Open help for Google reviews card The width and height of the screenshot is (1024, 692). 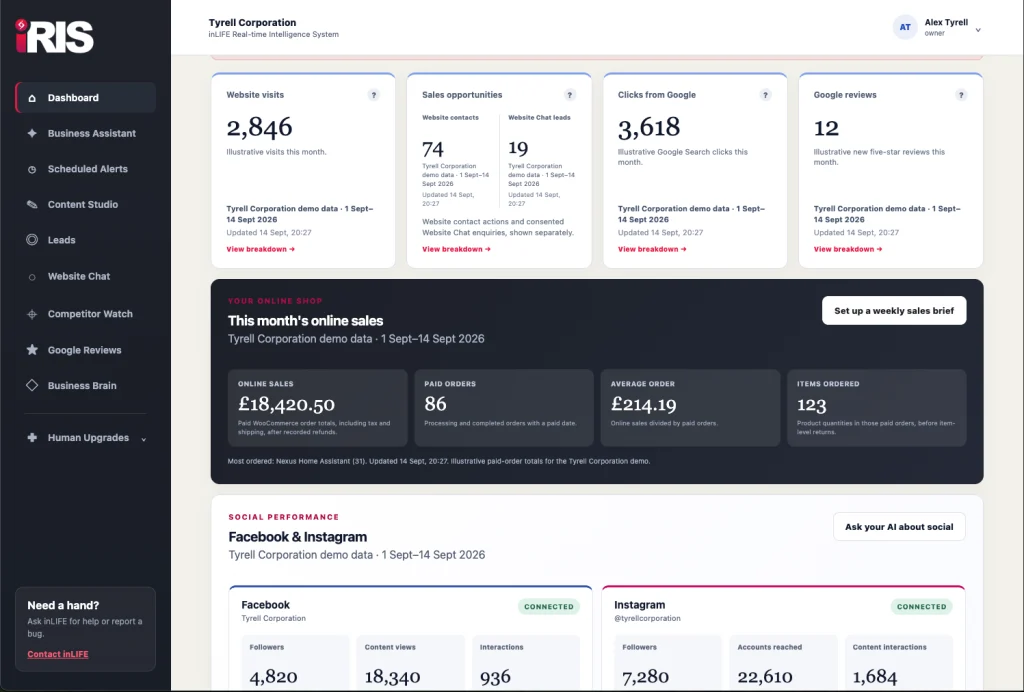(961, 95)
